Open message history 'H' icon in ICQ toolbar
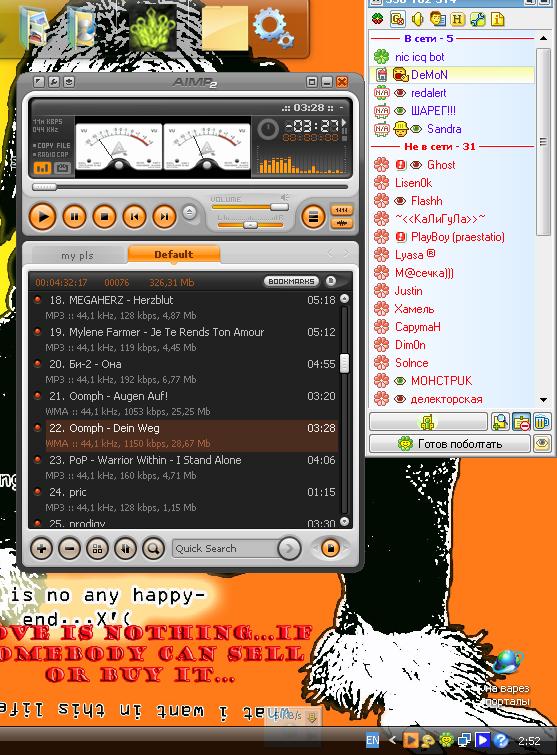Viewport: 557px width, 755px height. [457, 19]
